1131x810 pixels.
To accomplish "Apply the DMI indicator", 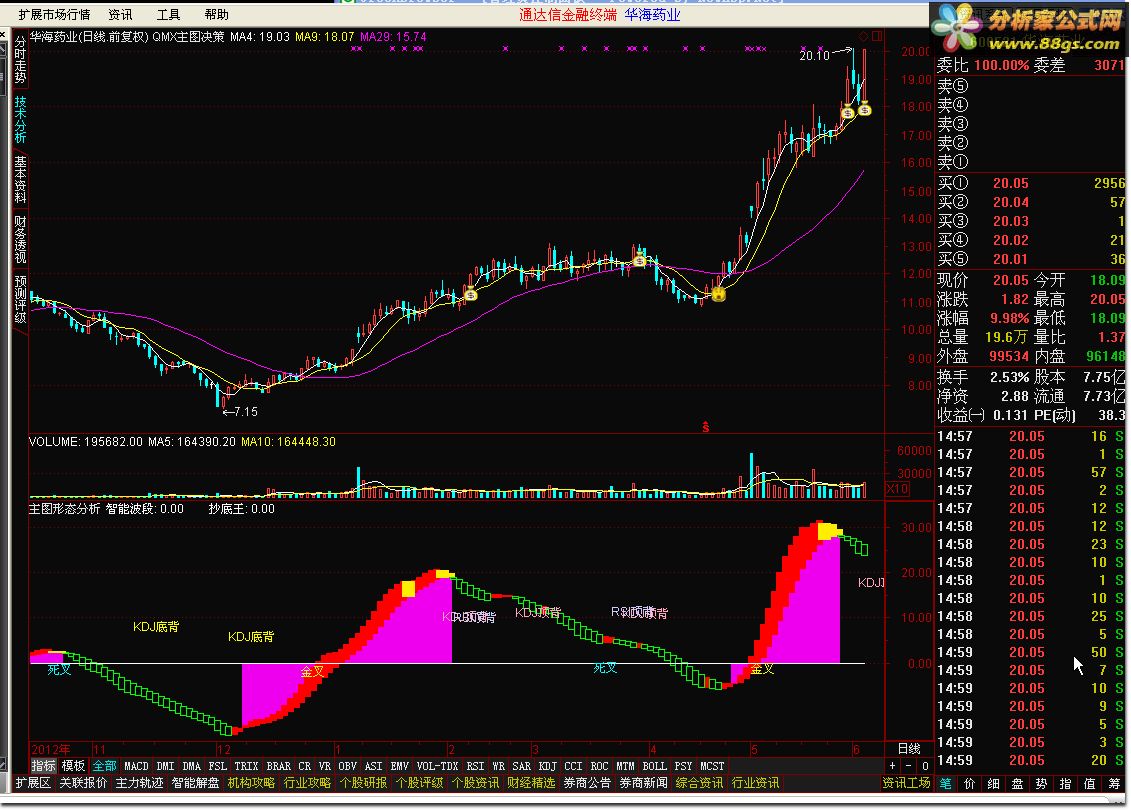I will click(166, 766).
